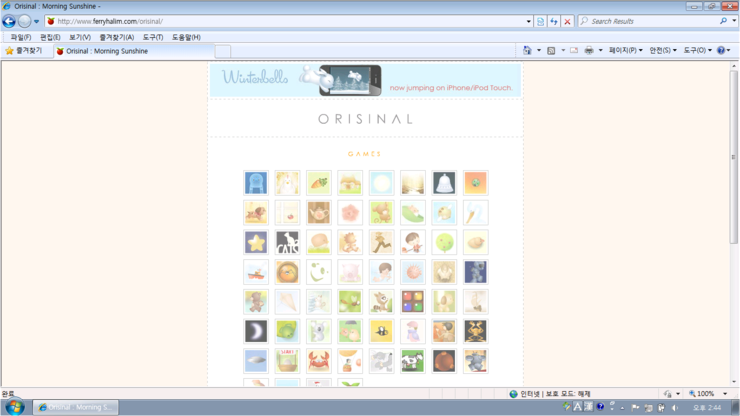Open the 페이지(P) dropdown menu
This screenshot has height=416, width=740.
625,50
